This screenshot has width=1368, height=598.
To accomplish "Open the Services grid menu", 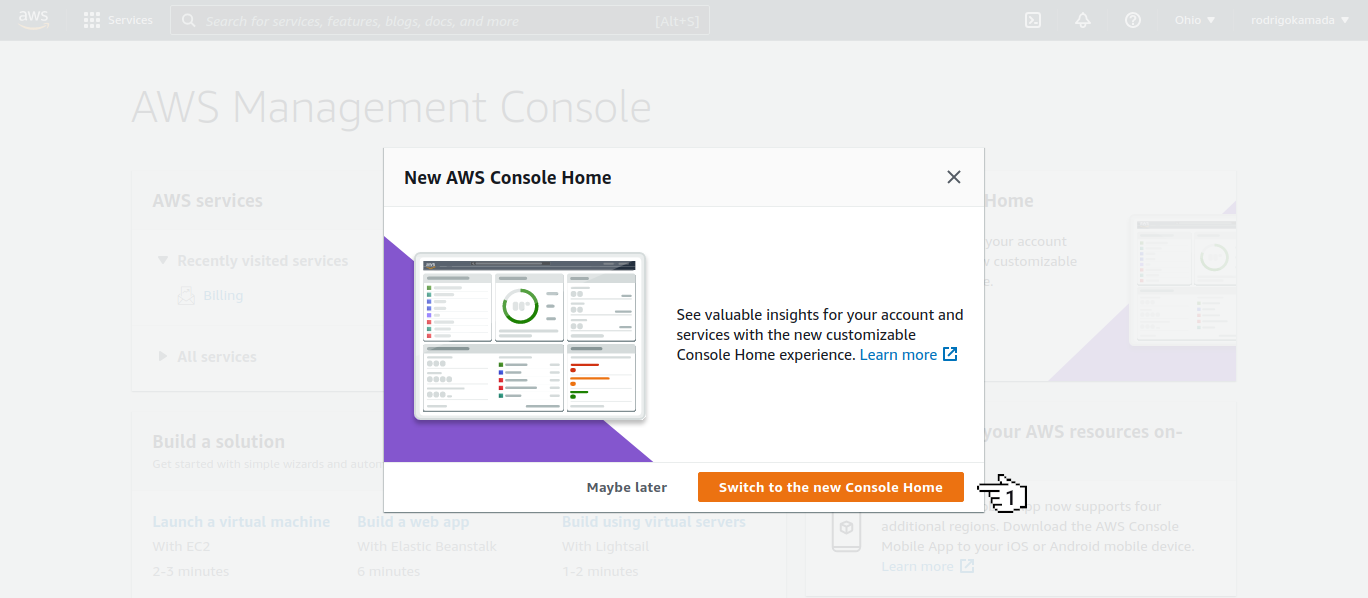I will click(x=118, y=20).
